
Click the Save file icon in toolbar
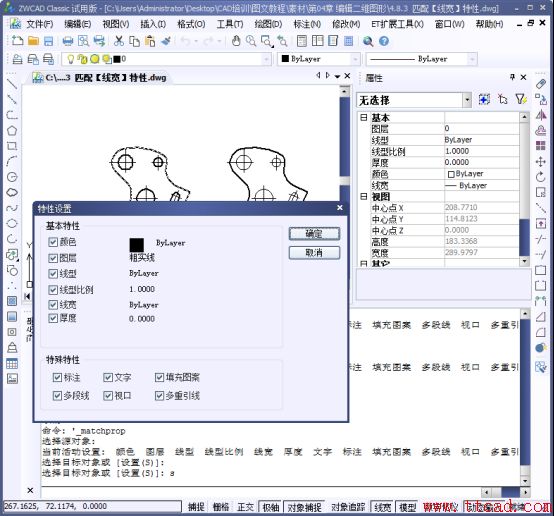pyautogui.click(x=48, y=41)
